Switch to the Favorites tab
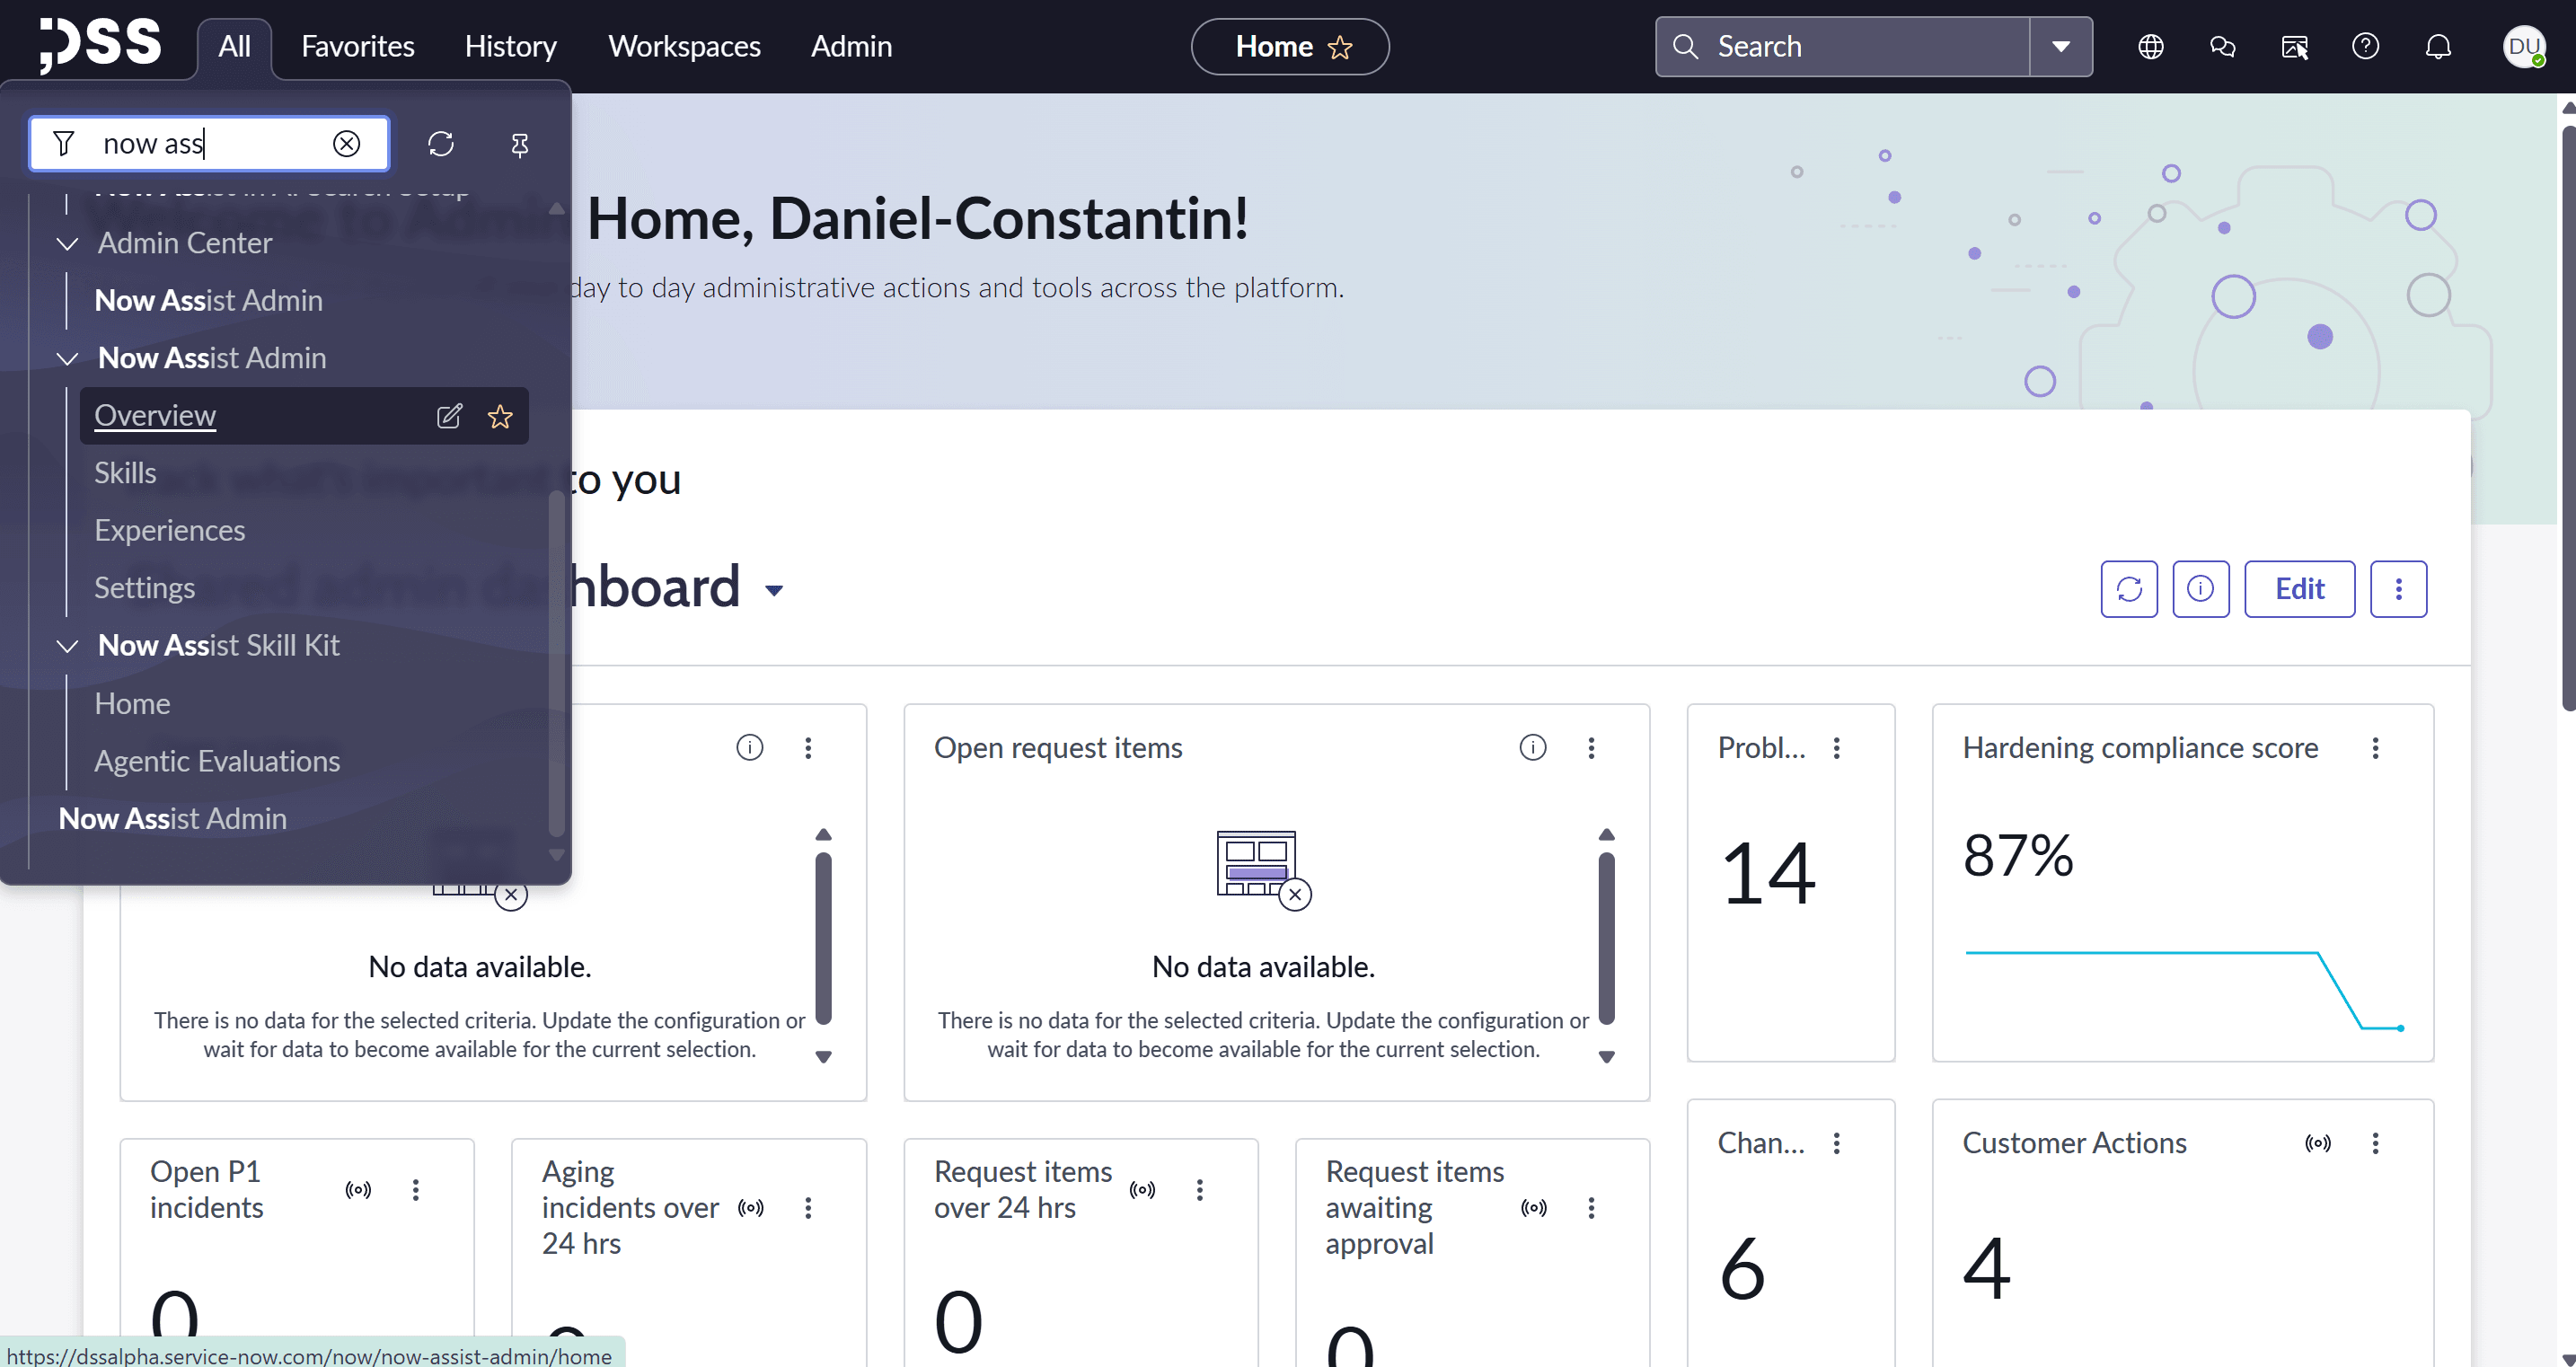The image size is (2576, 1367). pyautogui.click(x=357, y=47)
